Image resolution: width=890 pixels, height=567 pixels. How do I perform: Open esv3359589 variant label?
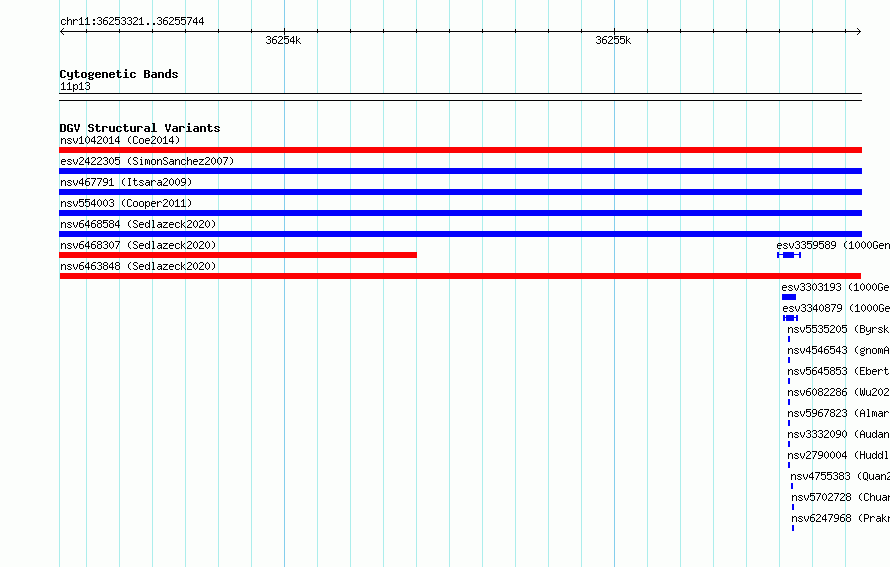pyautogui.click(x=833, y=245)
